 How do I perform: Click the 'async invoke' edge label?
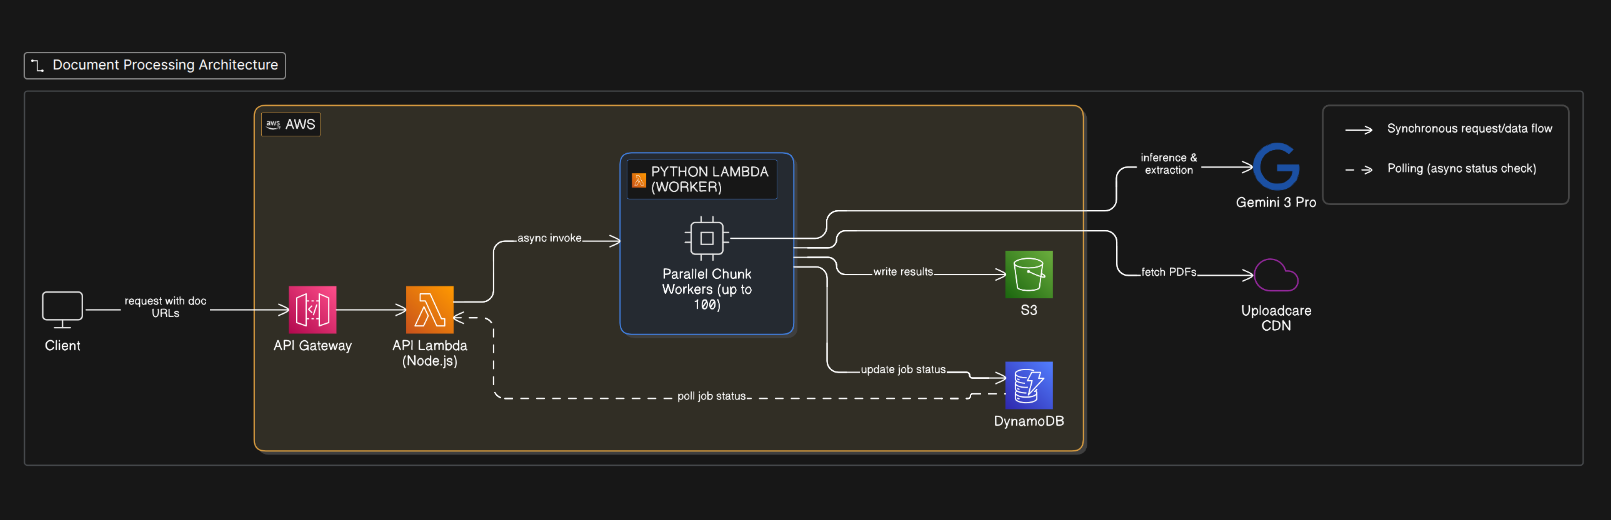click(x=549, y=238)
